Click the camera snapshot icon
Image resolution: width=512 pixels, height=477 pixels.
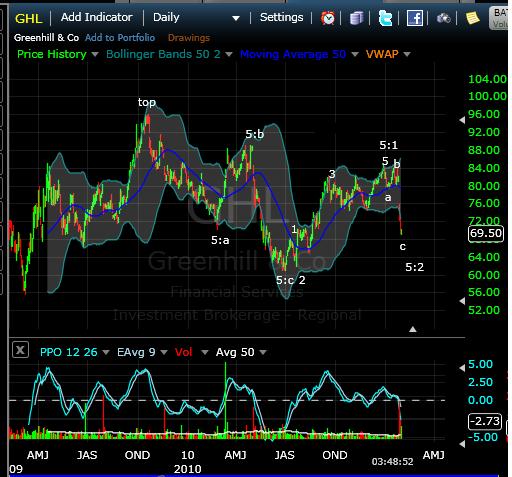pyautogui.click(x=444, y=18)
